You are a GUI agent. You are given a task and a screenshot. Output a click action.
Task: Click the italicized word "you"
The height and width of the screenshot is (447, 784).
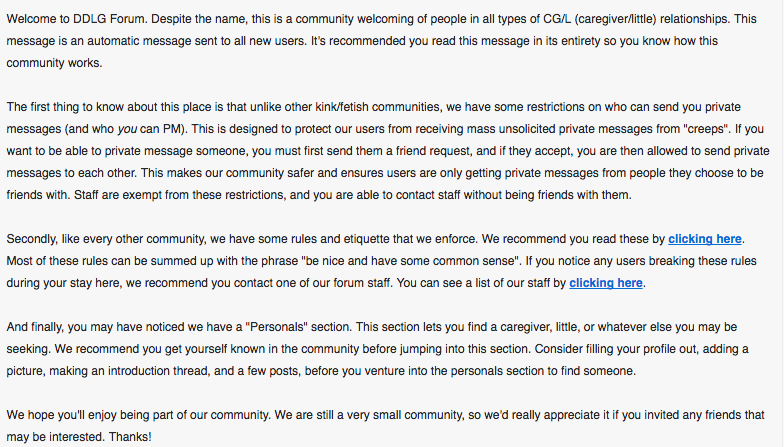(x=127, y=129)
